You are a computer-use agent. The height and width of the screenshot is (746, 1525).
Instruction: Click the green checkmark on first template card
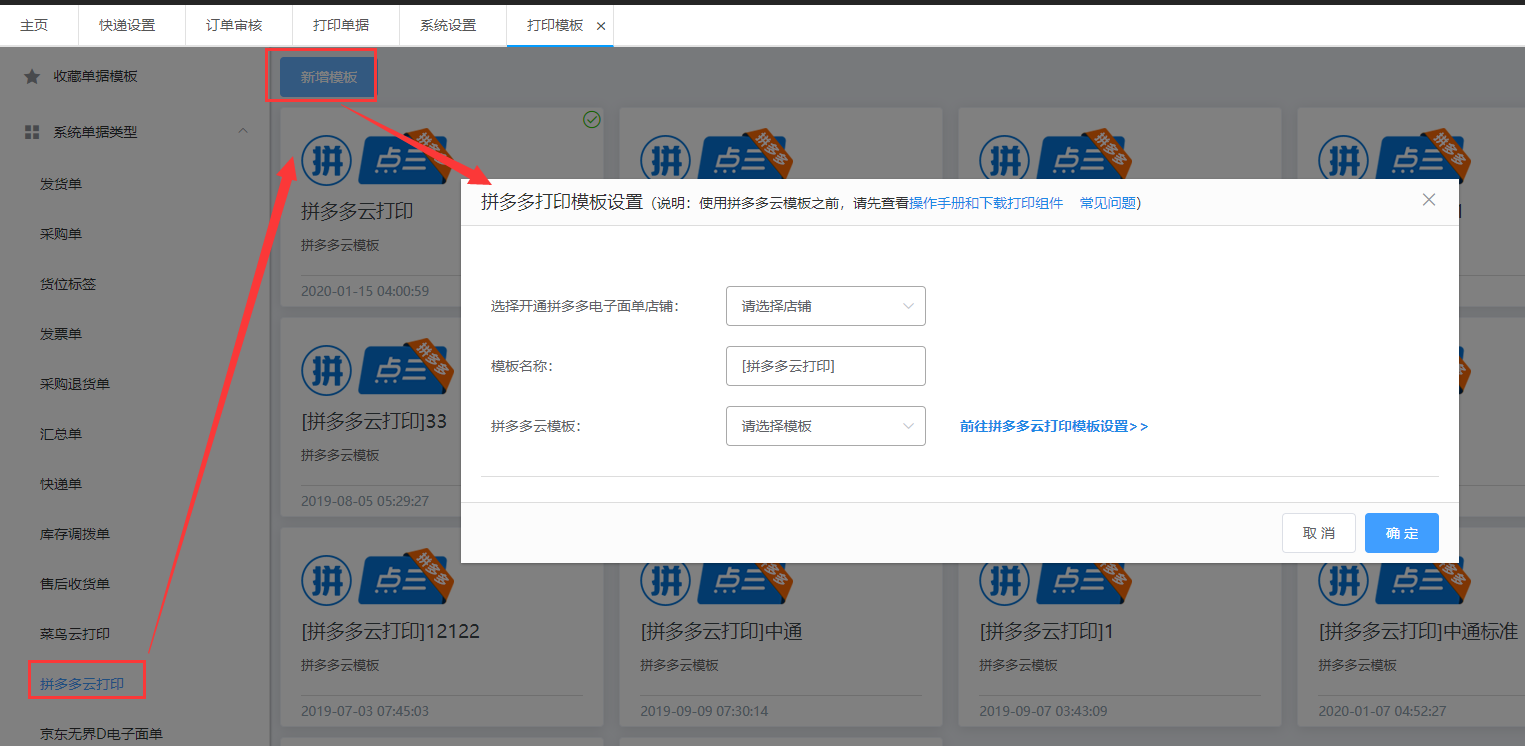click(x=592, y=120)
